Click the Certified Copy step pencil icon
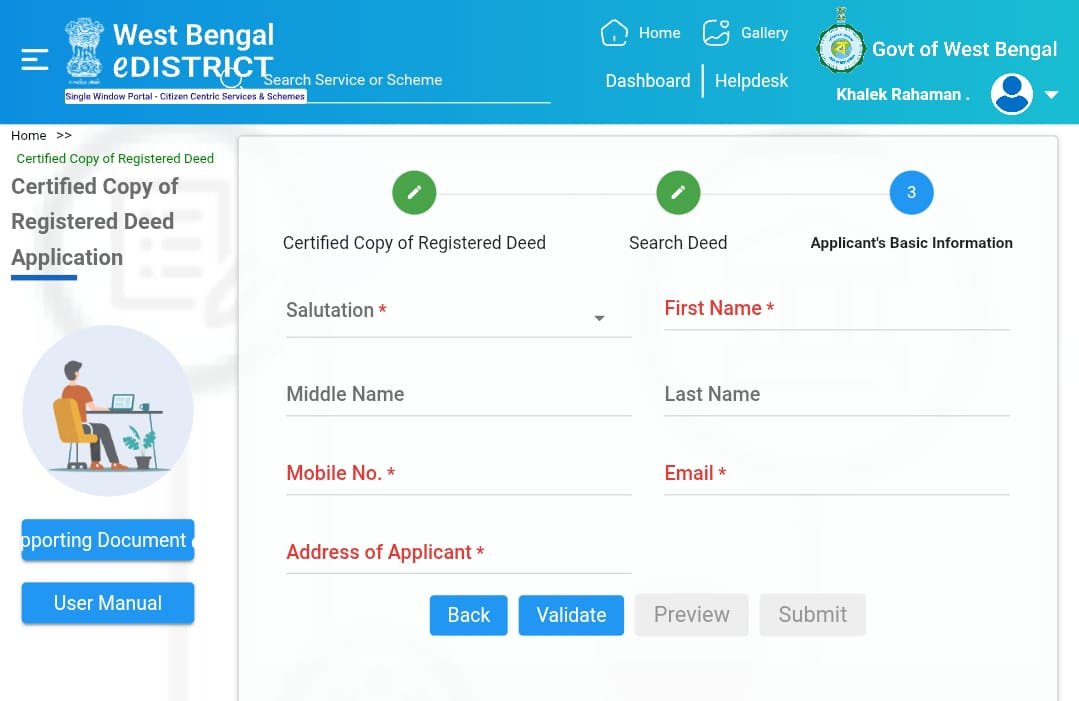Viewport: 1079px width, 701px height. (414, 192)
